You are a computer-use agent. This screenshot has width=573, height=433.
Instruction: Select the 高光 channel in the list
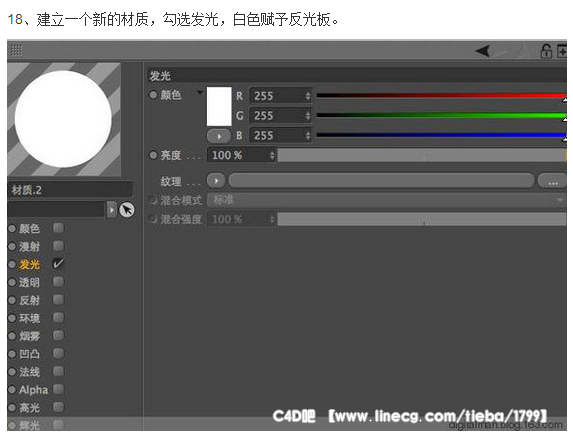pyautogui.click(x=29, y=407)
